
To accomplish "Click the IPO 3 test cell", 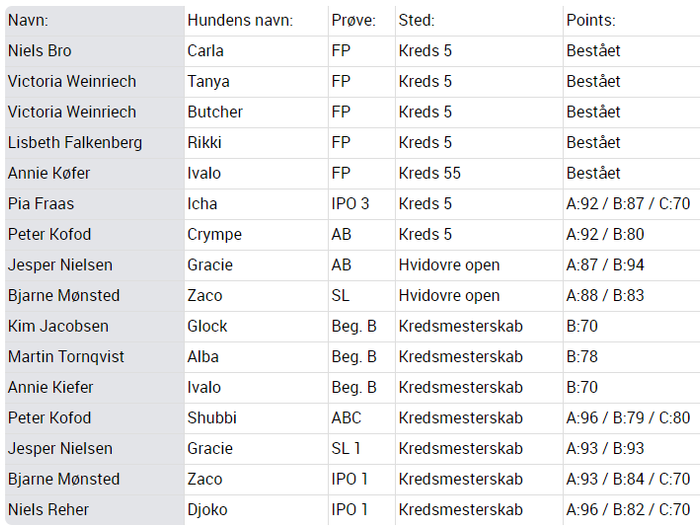I will pos(362,204).
